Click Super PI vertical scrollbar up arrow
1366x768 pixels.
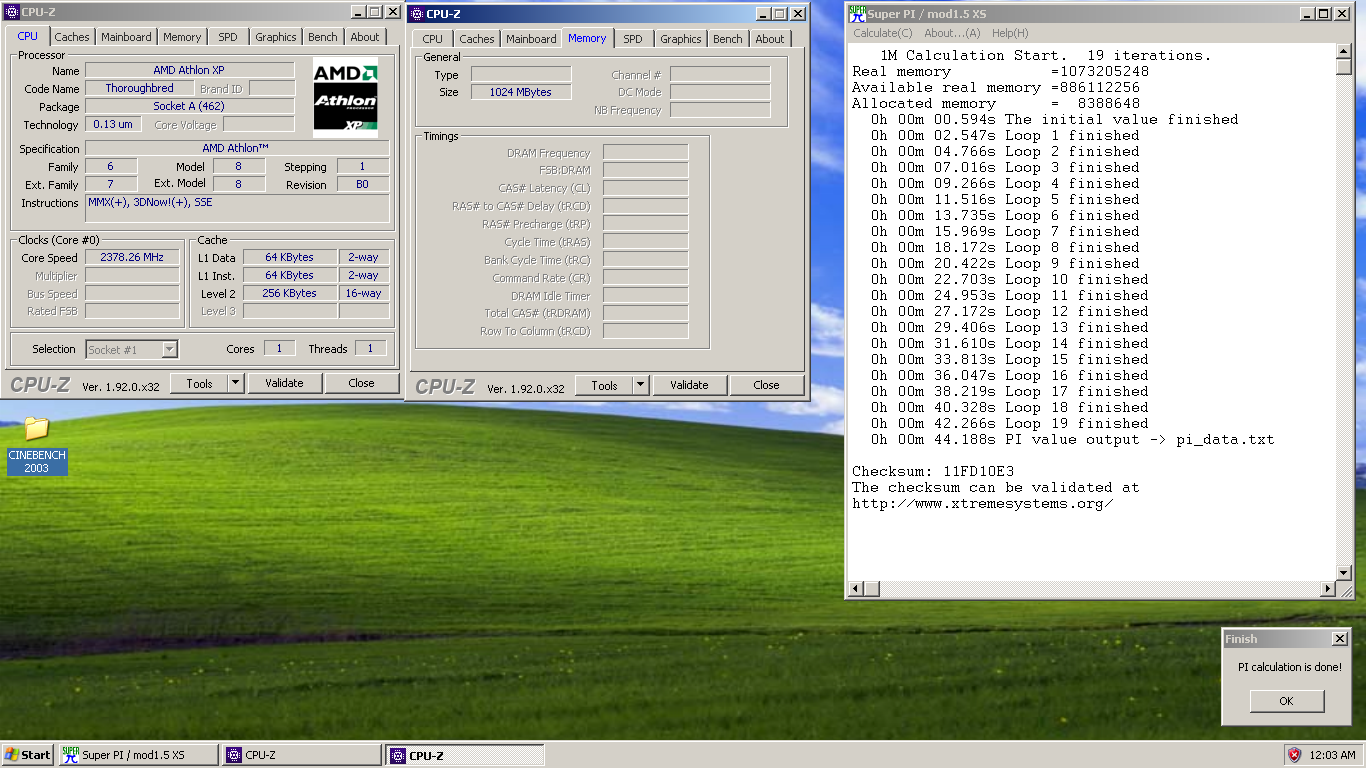click(x=1344, y=51)
